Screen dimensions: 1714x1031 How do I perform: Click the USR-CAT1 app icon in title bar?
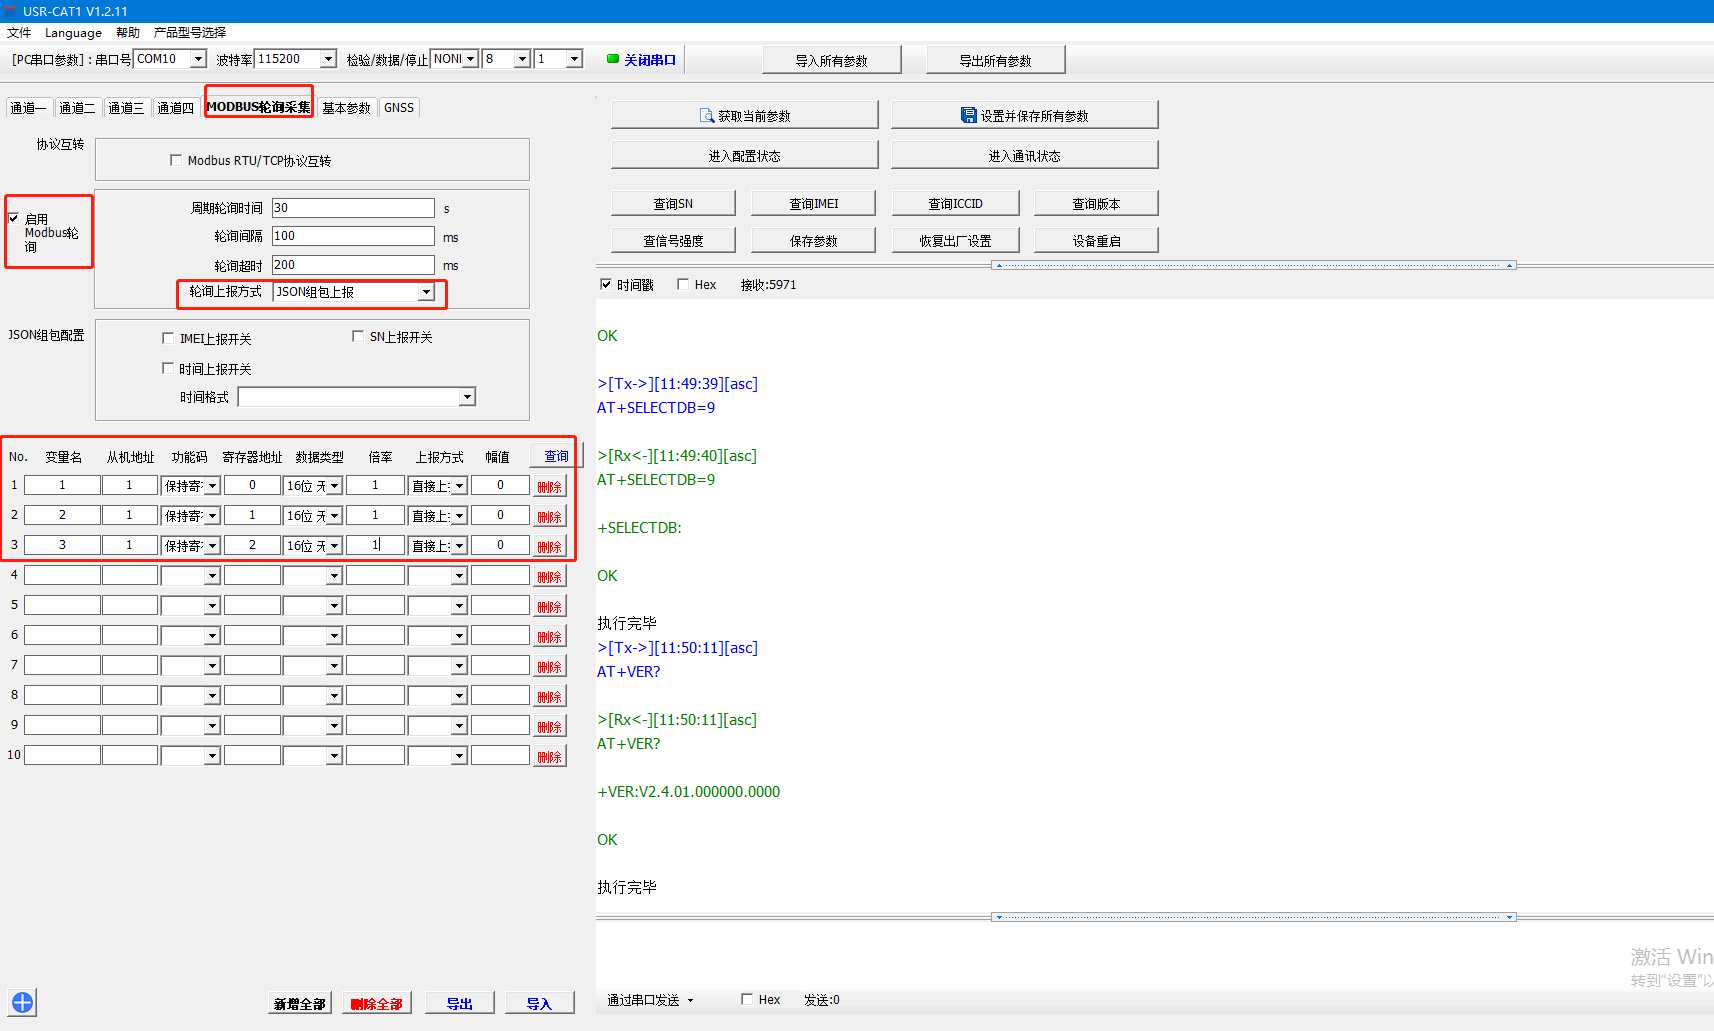tap(10, 11)
